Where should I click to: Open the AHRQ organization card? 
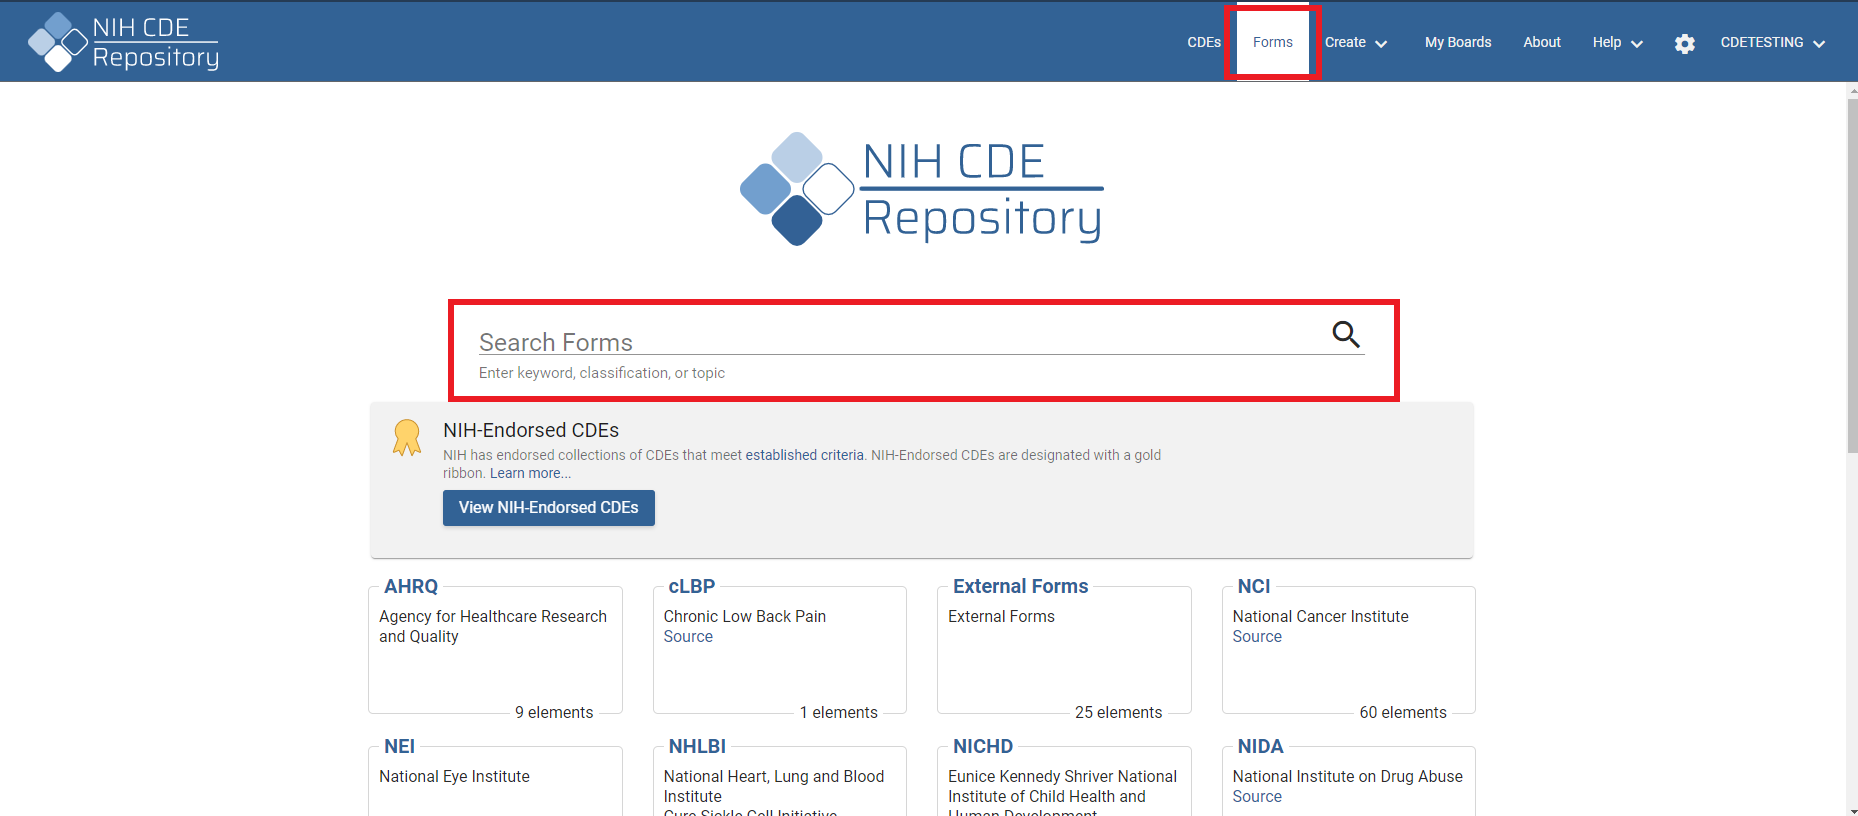(x=411, y=587)
